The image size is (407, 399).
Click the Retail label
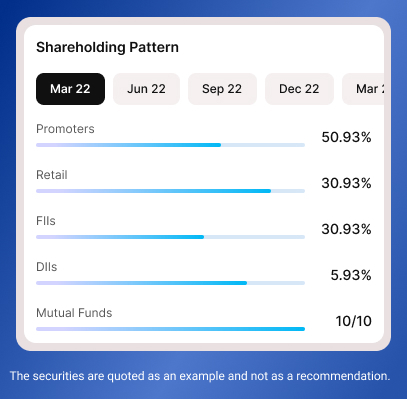pos(52,175)
